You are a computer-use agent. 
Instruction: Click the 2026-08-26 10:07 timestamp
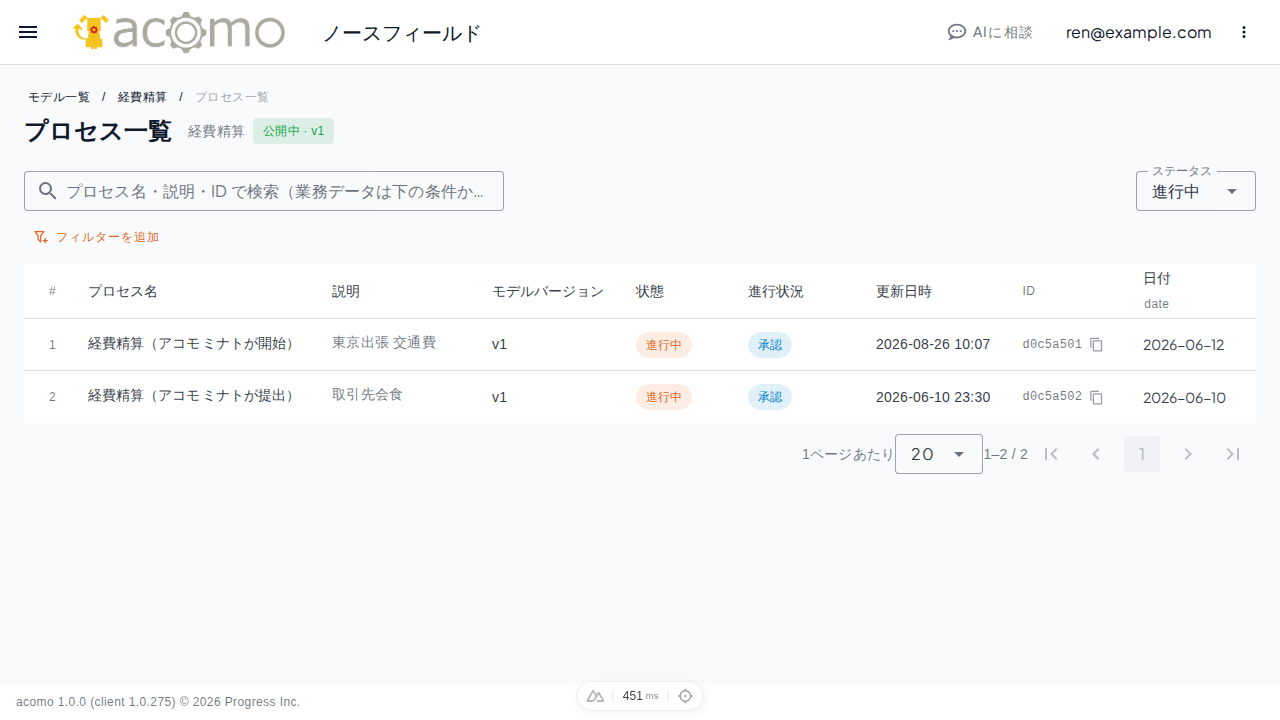click(x=933, y=344)
